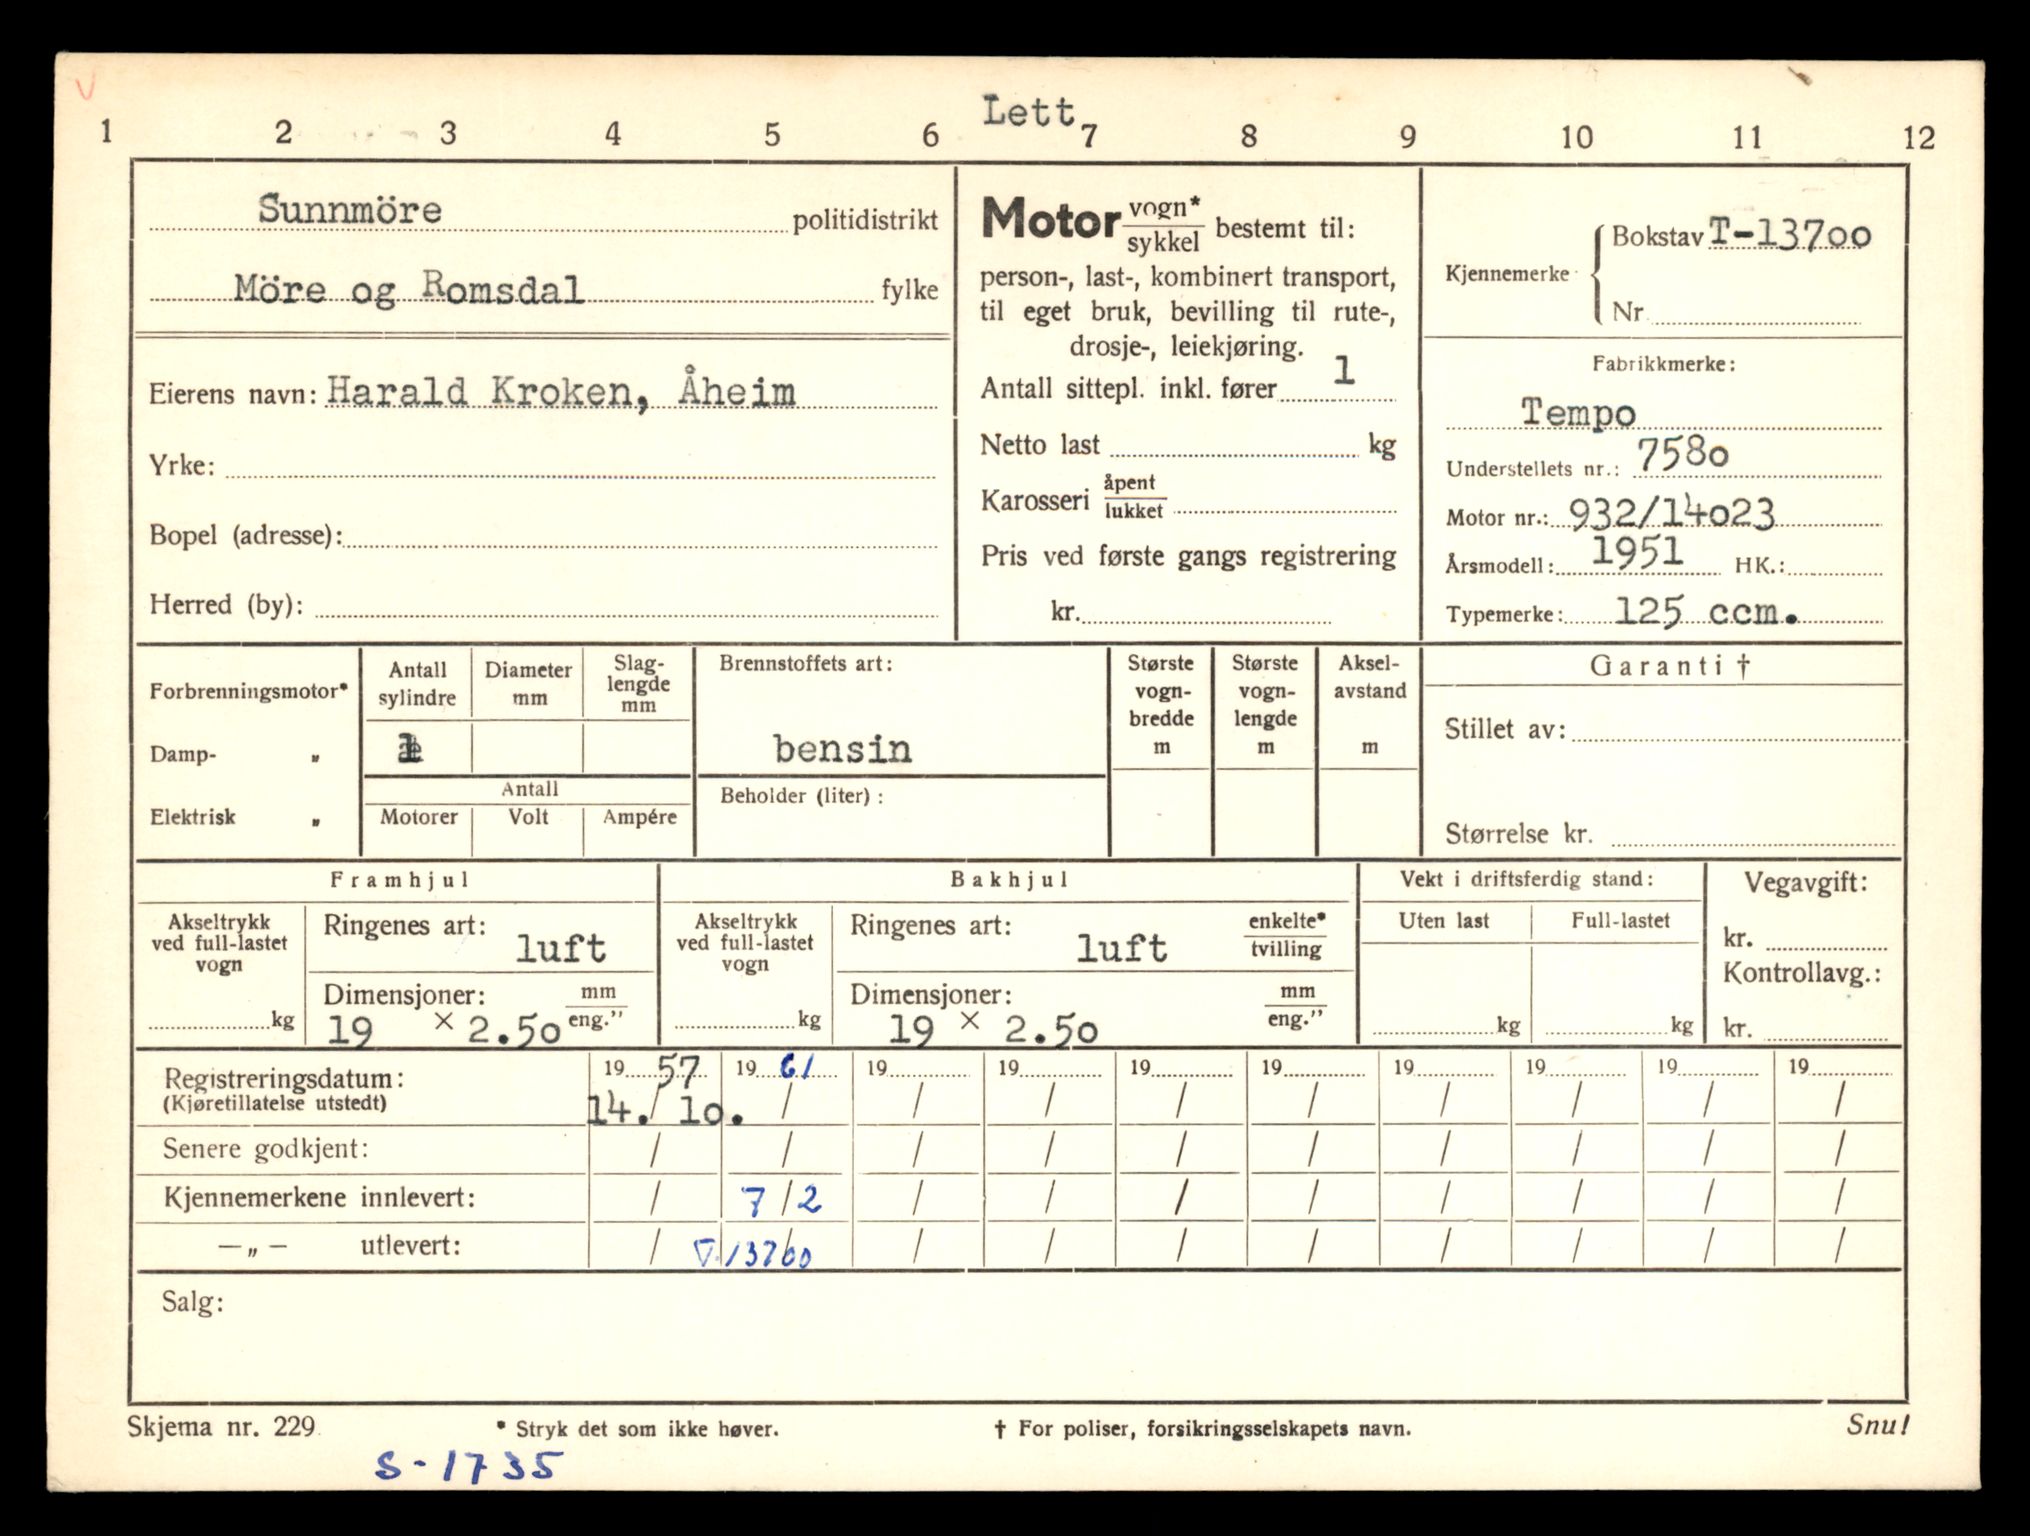Click the handwritten 'S-1735' note

[x=468, y=1467]
